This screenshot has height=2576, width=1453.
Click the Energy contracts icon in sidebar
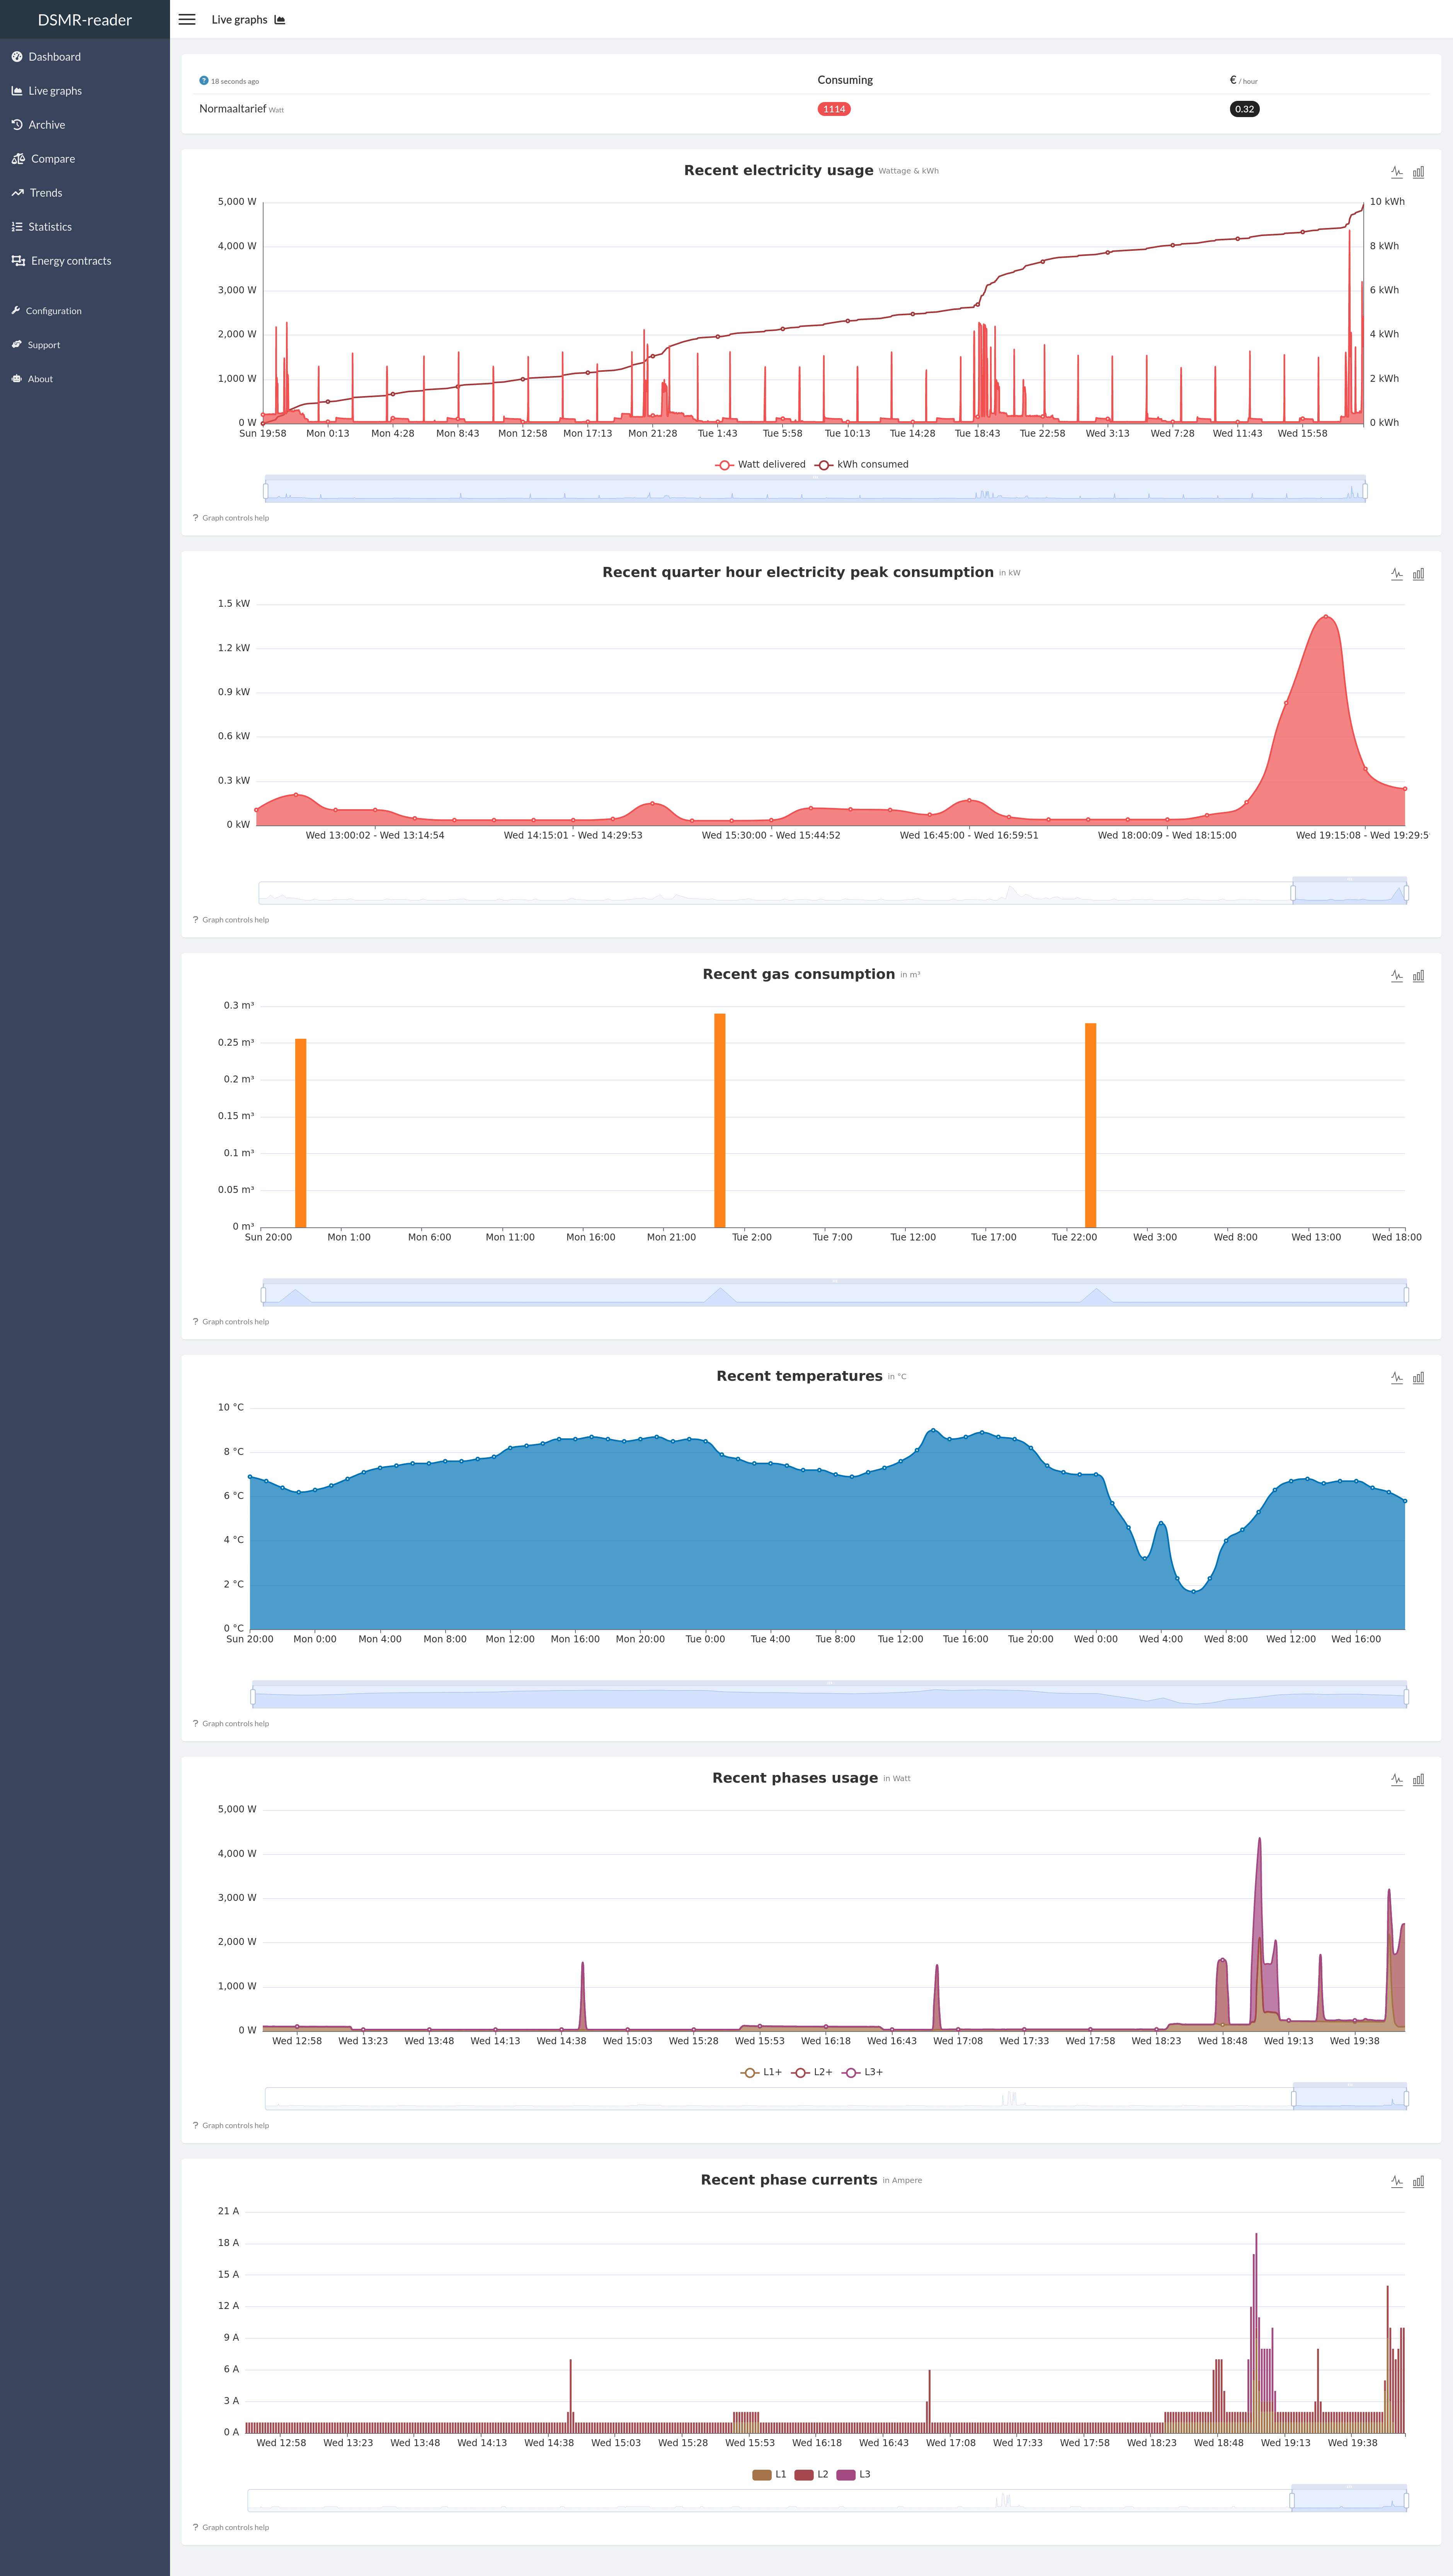click(x=18, y=261)
